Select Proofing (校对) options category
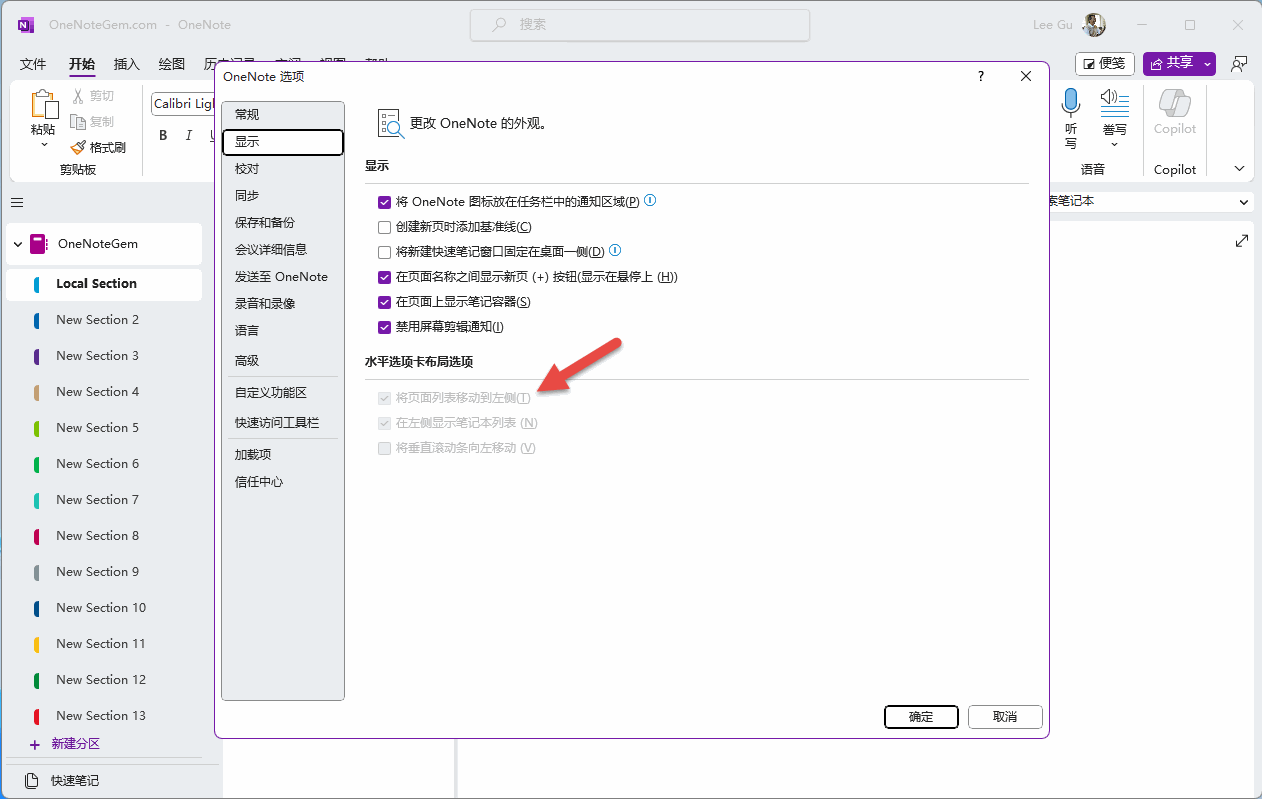1262x799 pixels. pyautogui.click(x=283, y=169)
